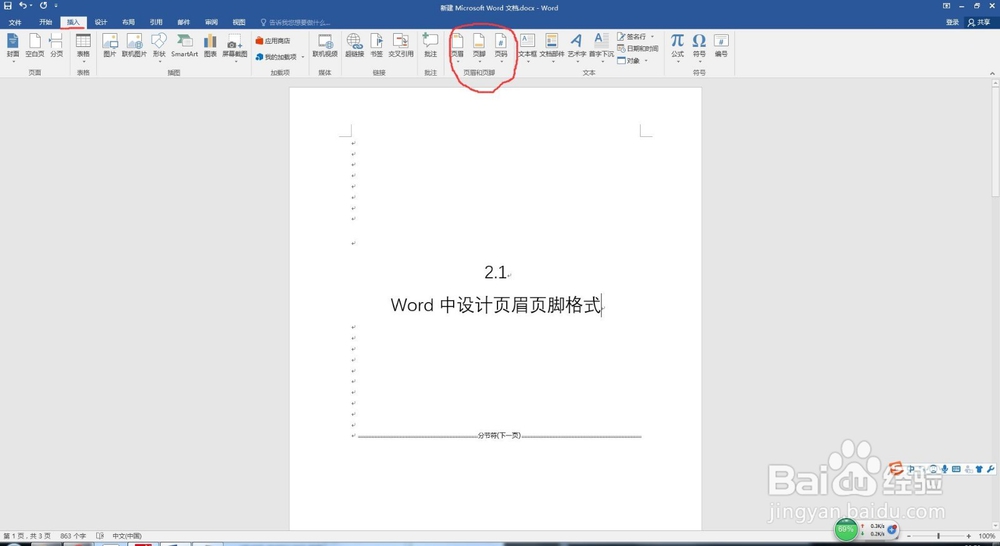Insert a SmartArt graphic
The image size is (1000, 546).
point(184,46)
